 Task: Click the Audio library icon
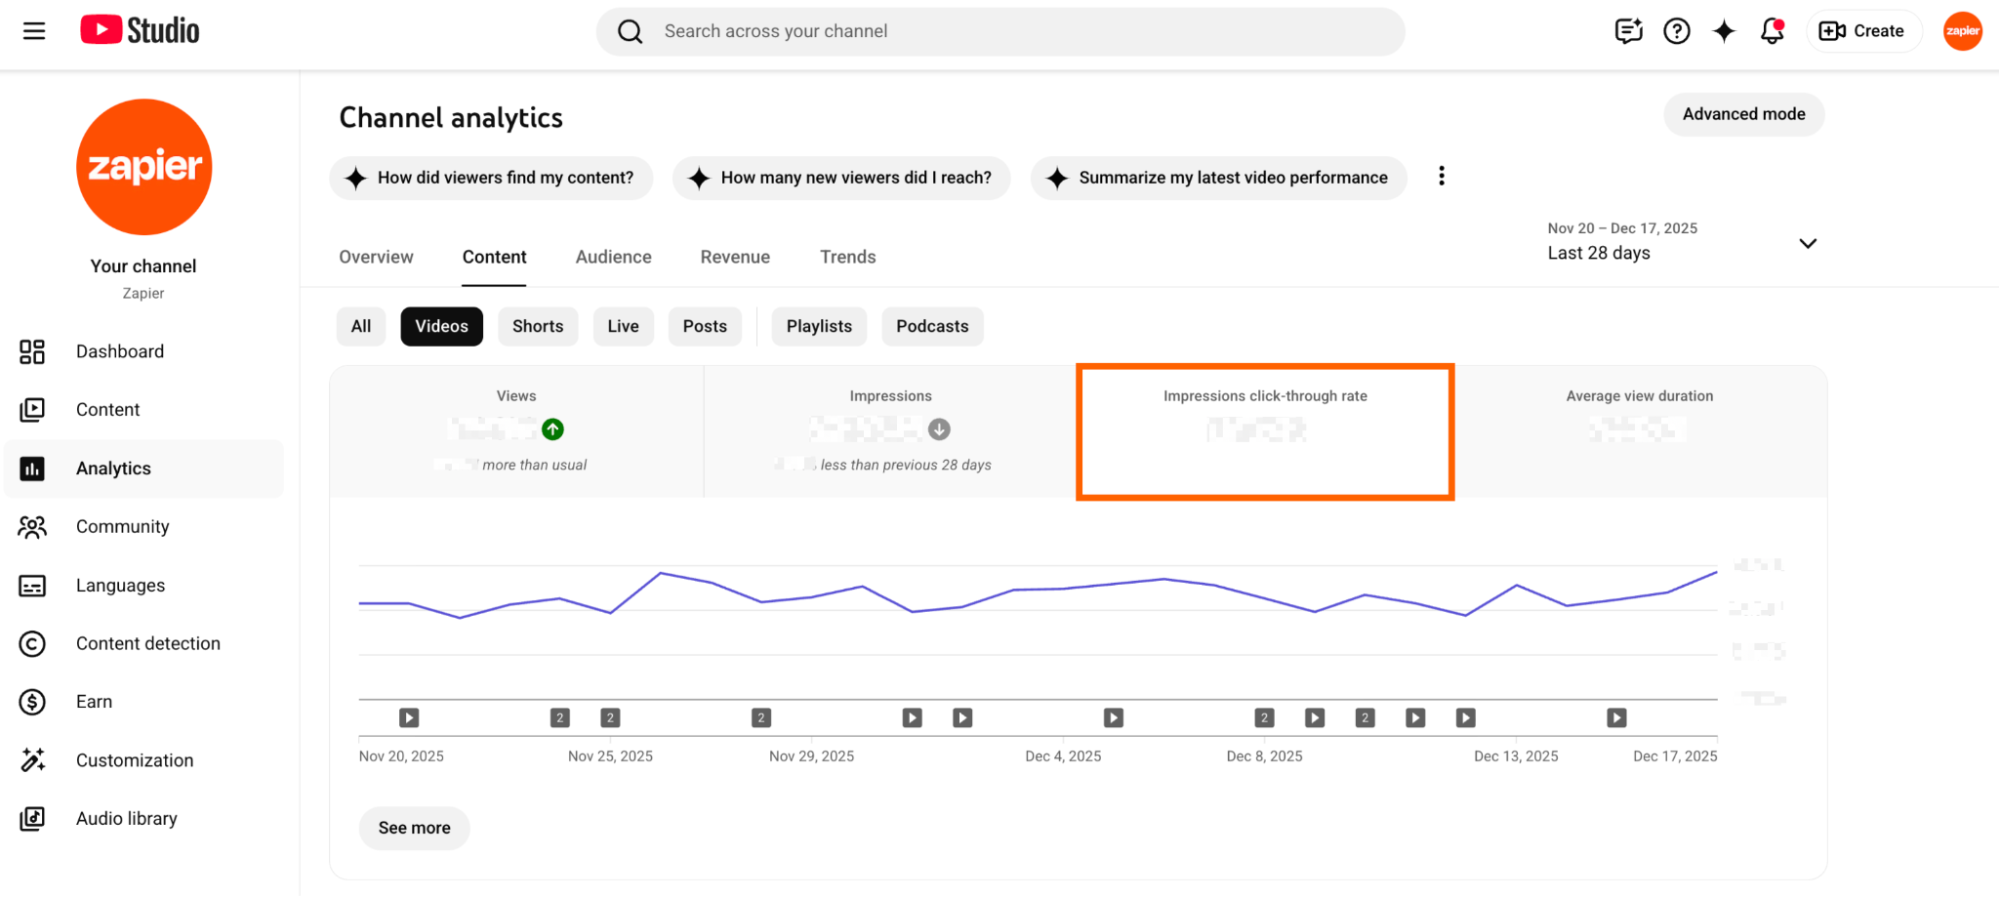(32, 818)
